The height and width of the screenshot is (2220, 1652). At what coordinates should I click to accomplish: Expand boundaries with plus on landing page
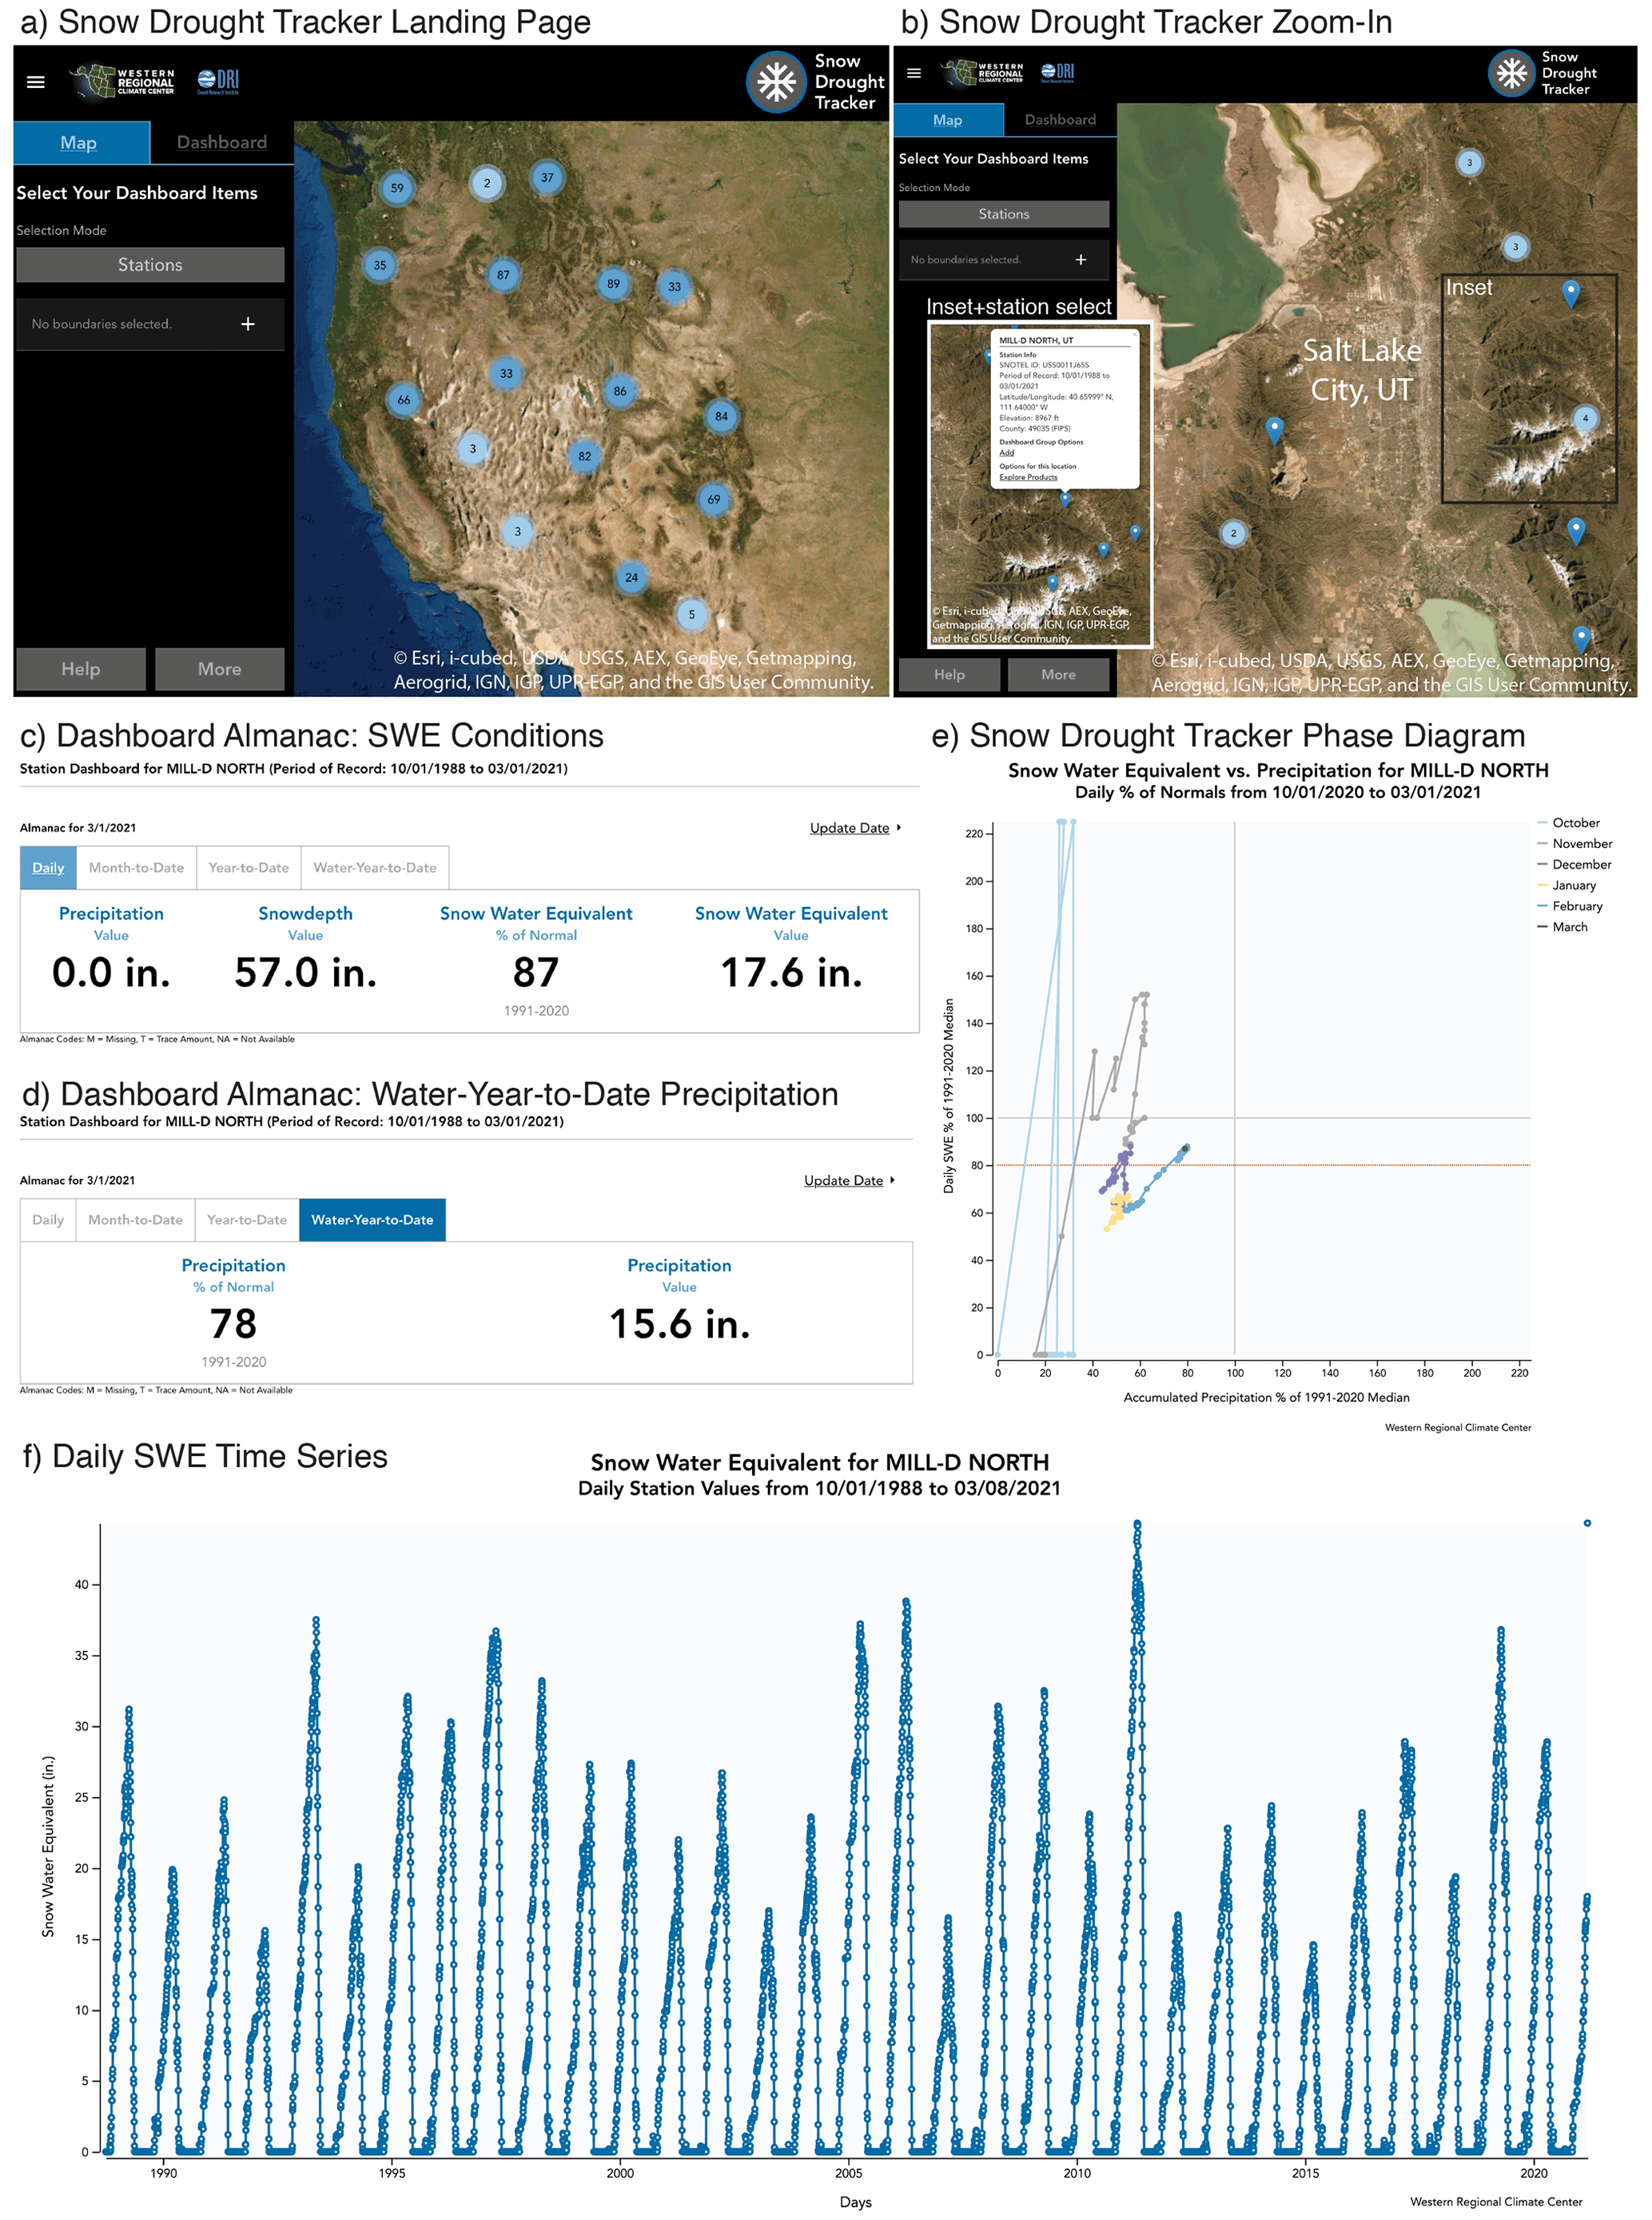point(248,324)
